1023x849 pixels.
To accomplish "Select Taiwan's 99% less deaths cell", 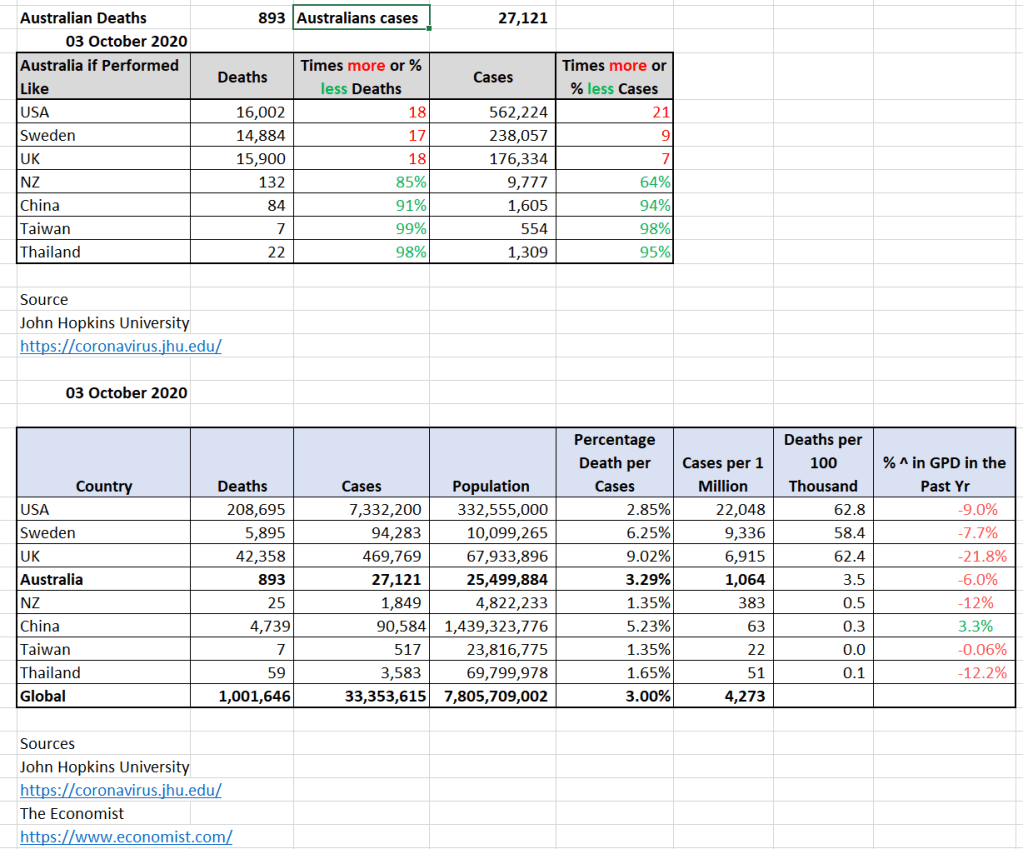I will point(362,229).
